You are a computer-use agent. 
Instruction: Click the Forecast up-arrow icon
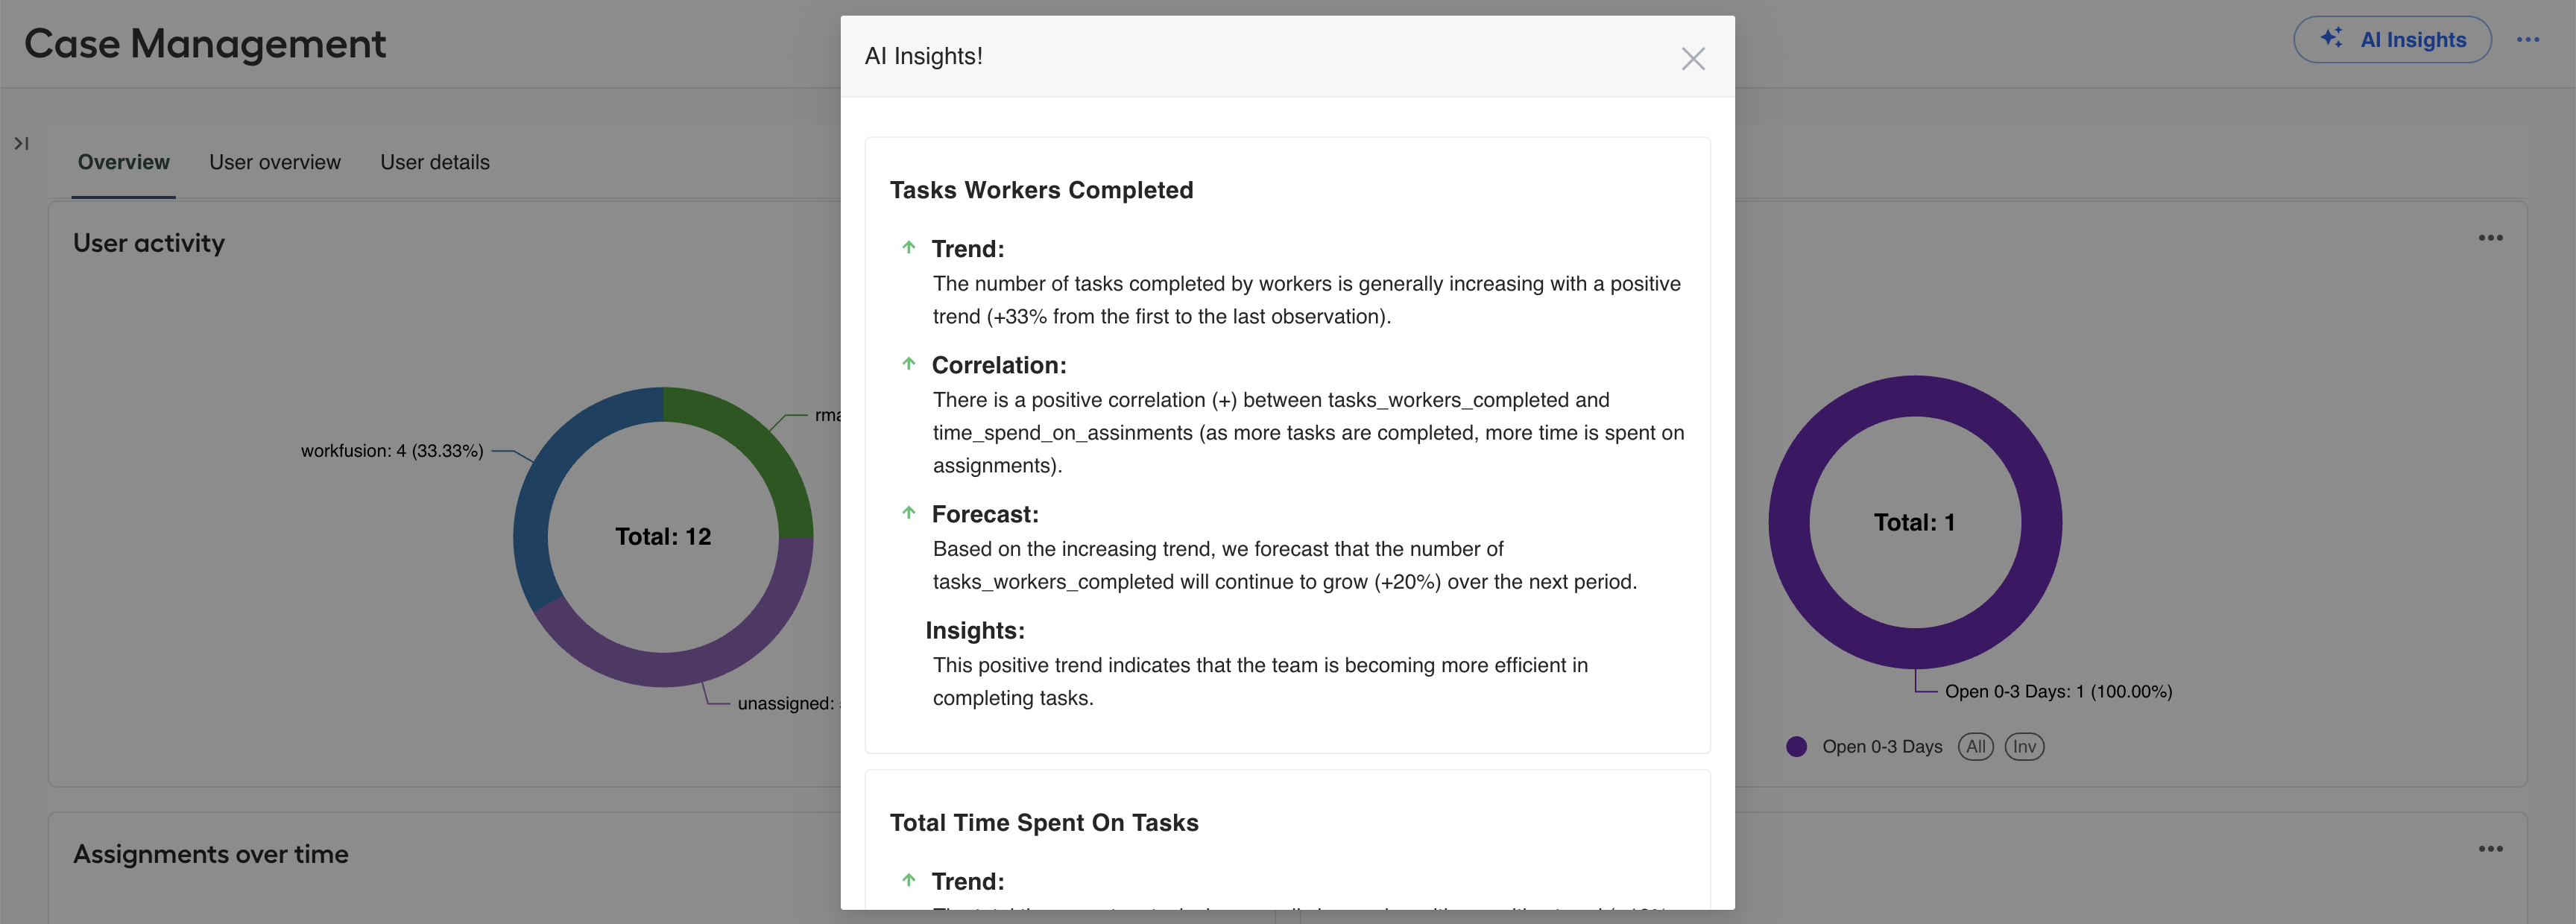pos(908,513)
